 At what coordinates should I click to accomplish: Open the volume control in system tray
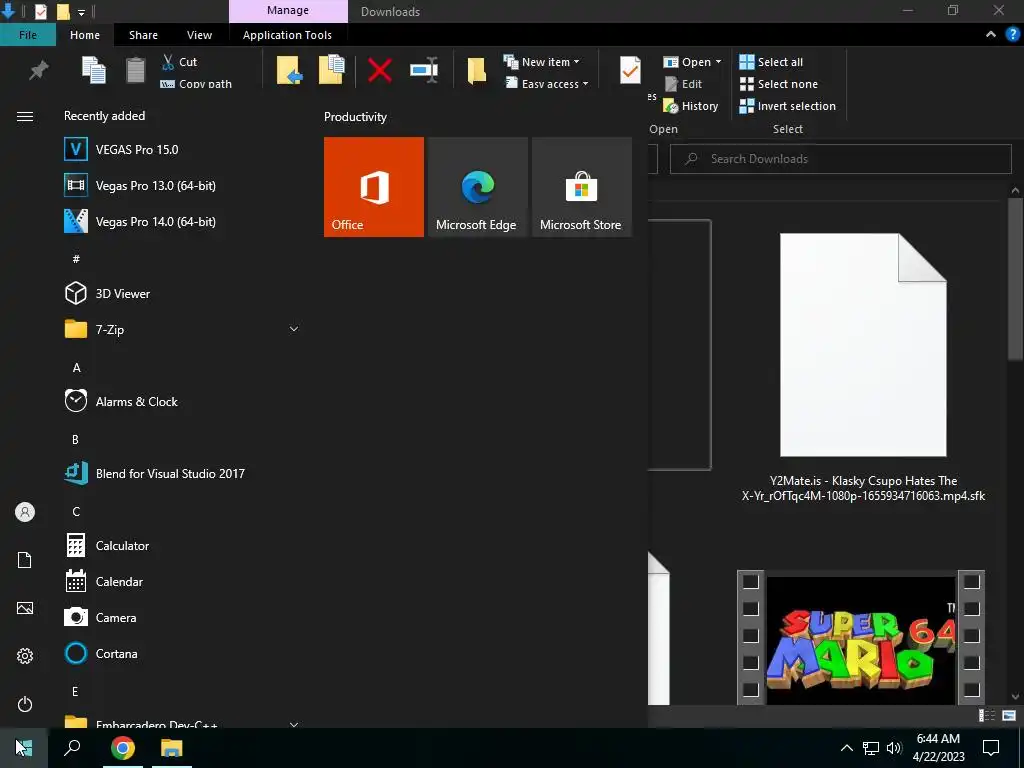coord(894,748)
